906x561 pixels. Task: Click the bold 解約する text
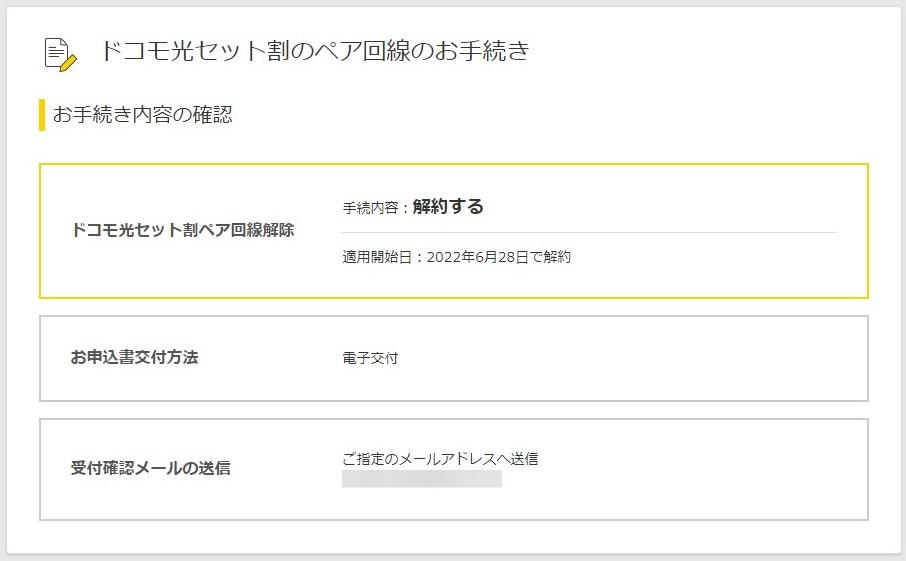pyautogui.click(x=448, y=206)
